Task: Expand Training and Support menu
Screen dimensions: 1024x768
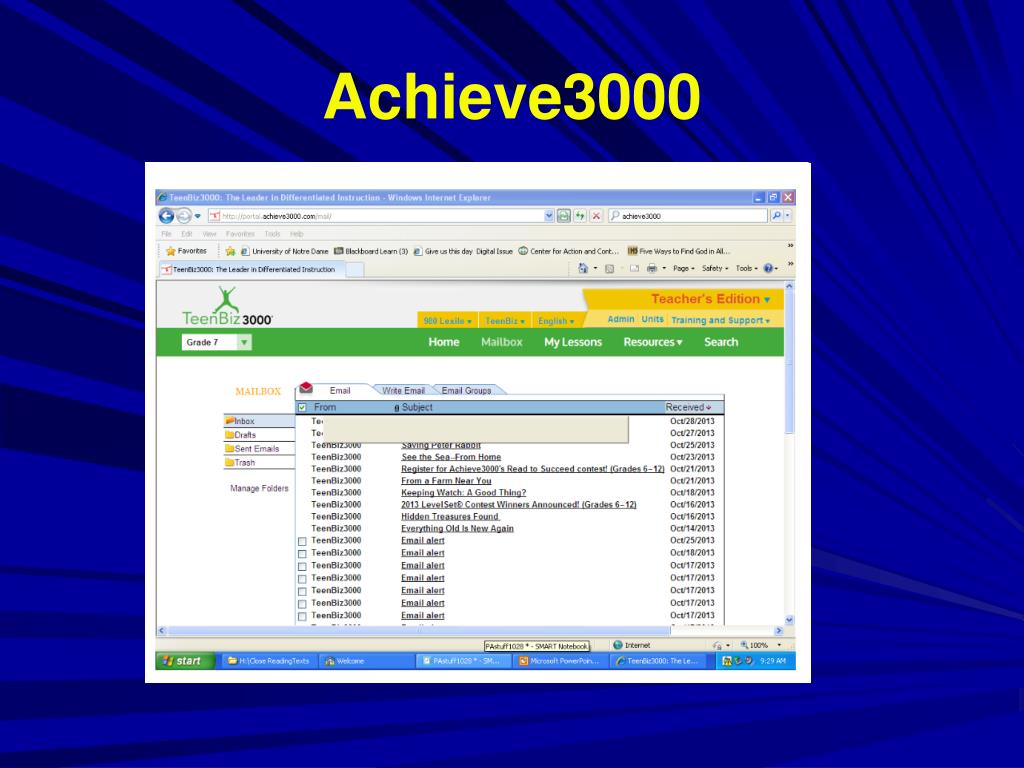Action: 720,320
